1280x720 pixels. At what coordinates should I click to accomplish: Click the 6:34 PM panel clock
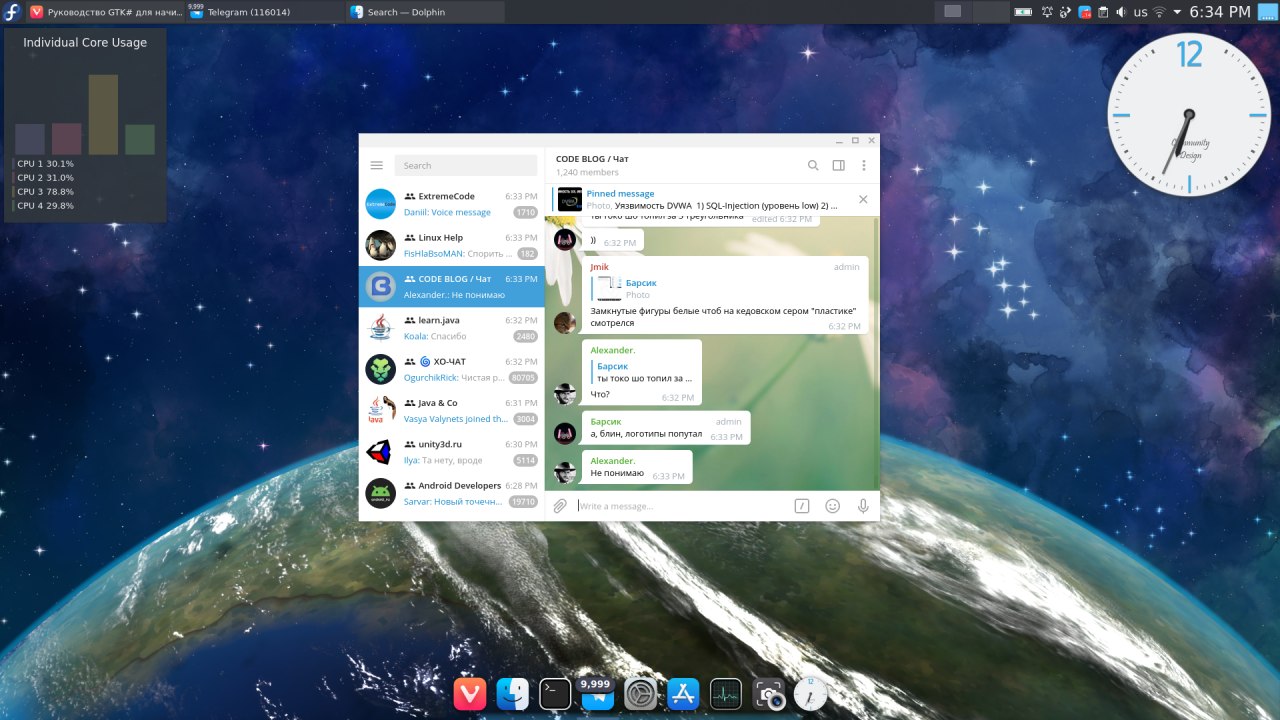tap(1220, 12)
